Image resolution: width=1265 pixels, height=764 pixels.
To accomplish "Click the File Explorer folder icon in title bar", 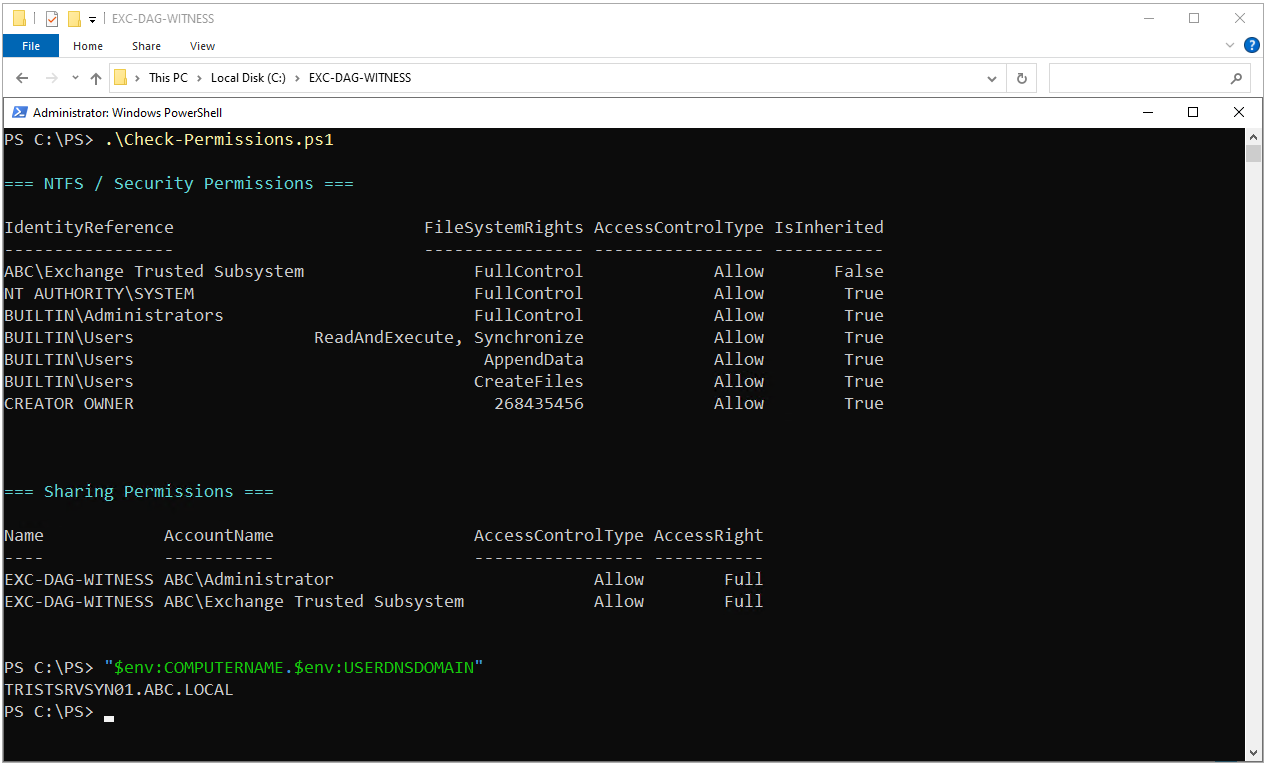I will point(19,18).
